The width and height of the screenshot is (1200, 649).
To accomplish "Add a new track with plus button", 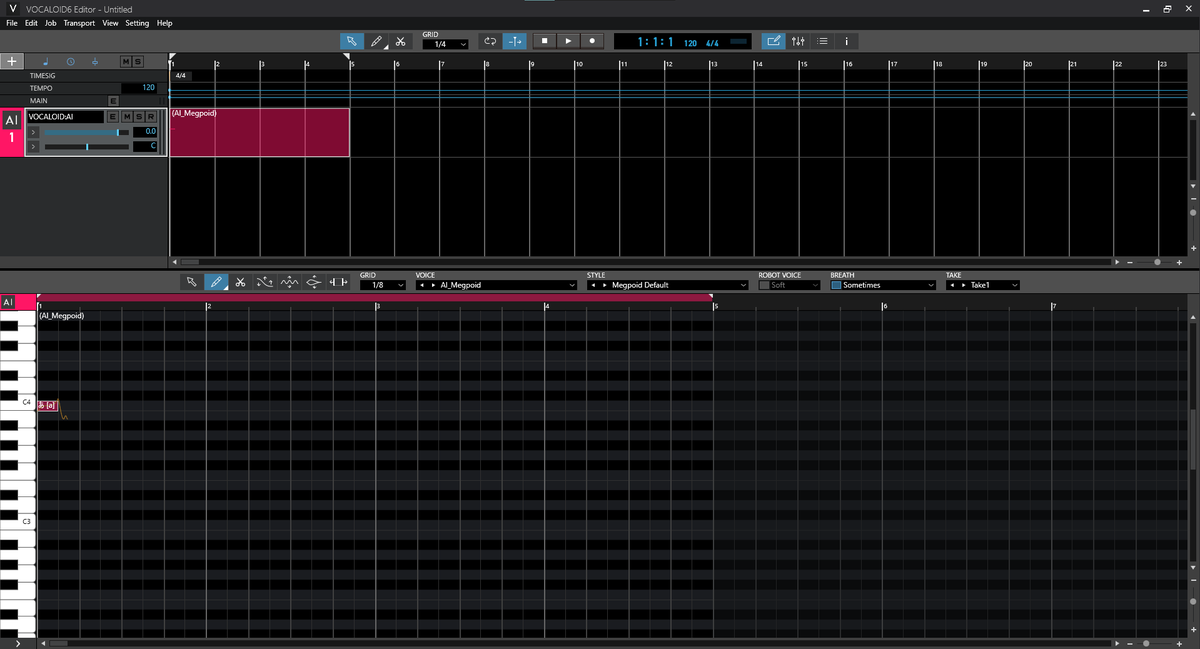I will coord(12,61).
